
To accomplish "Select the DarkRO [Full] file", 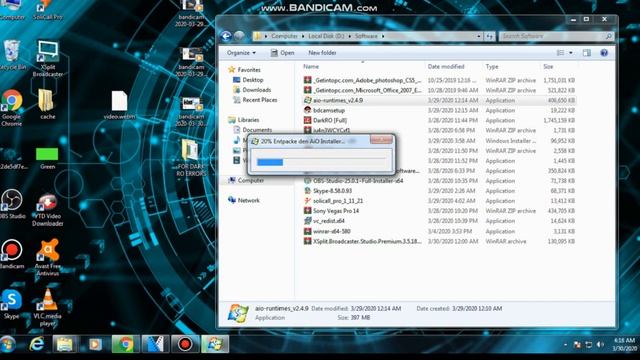I will (x=439, y=120).
